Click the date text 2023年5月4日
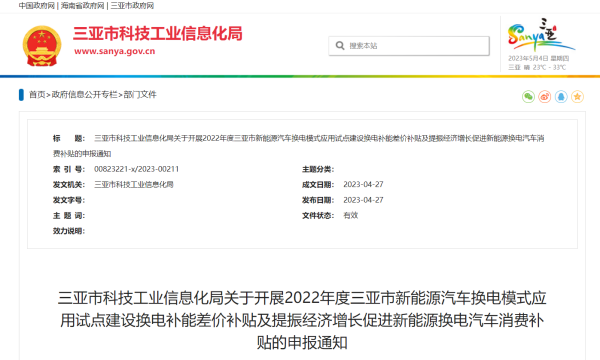Screen dimensions: 600x360 [x=528, y=59]
